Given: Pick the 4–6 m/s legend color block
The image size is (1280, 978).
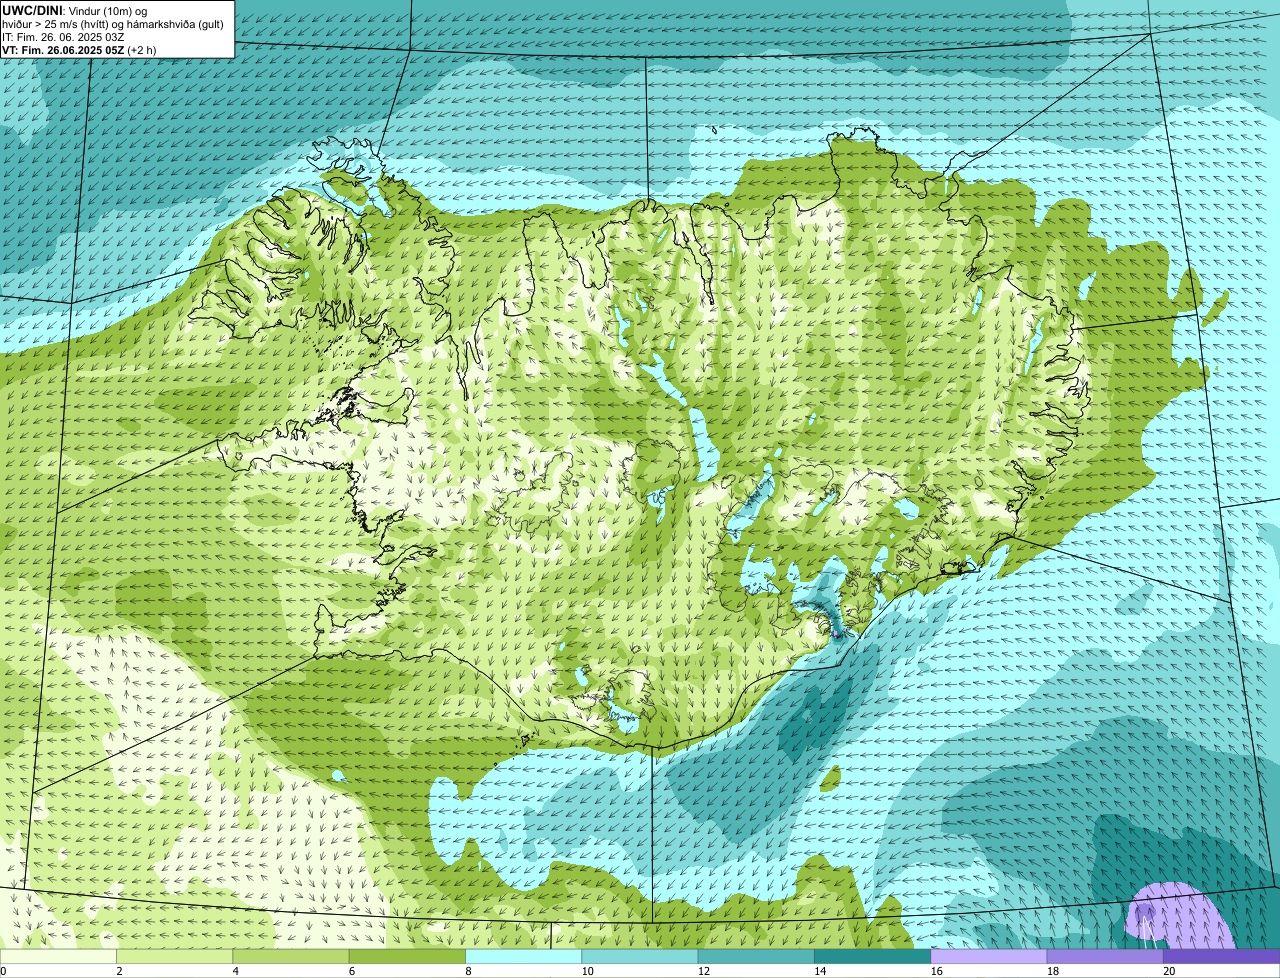Looking at the screenshot, I should pos(291,956).
